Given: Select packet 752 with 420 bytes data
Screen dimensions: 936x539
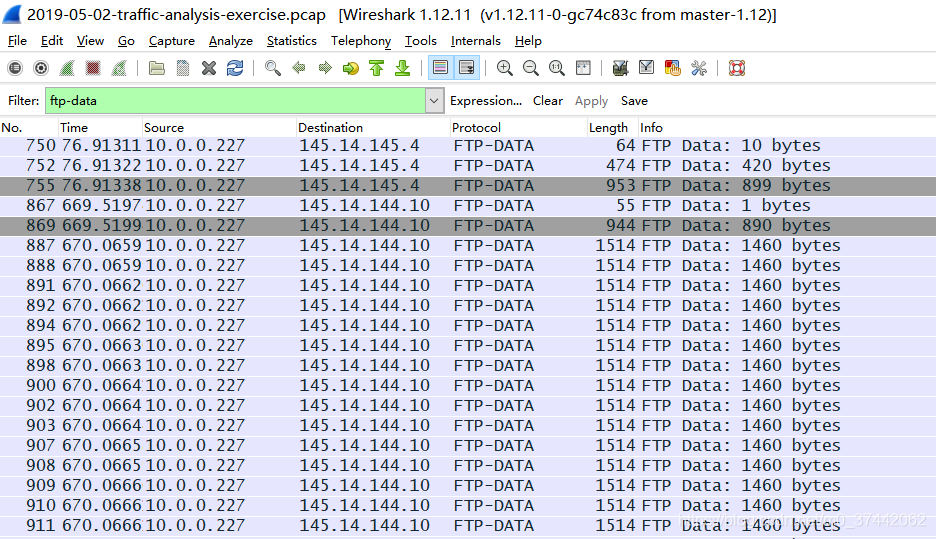Looking at the screenshot, I should click(x=468, y=165).
